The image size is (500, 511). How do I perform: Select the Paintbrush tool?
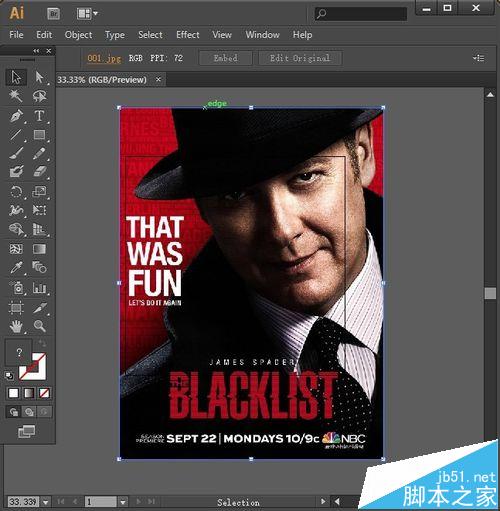(16, 154)
